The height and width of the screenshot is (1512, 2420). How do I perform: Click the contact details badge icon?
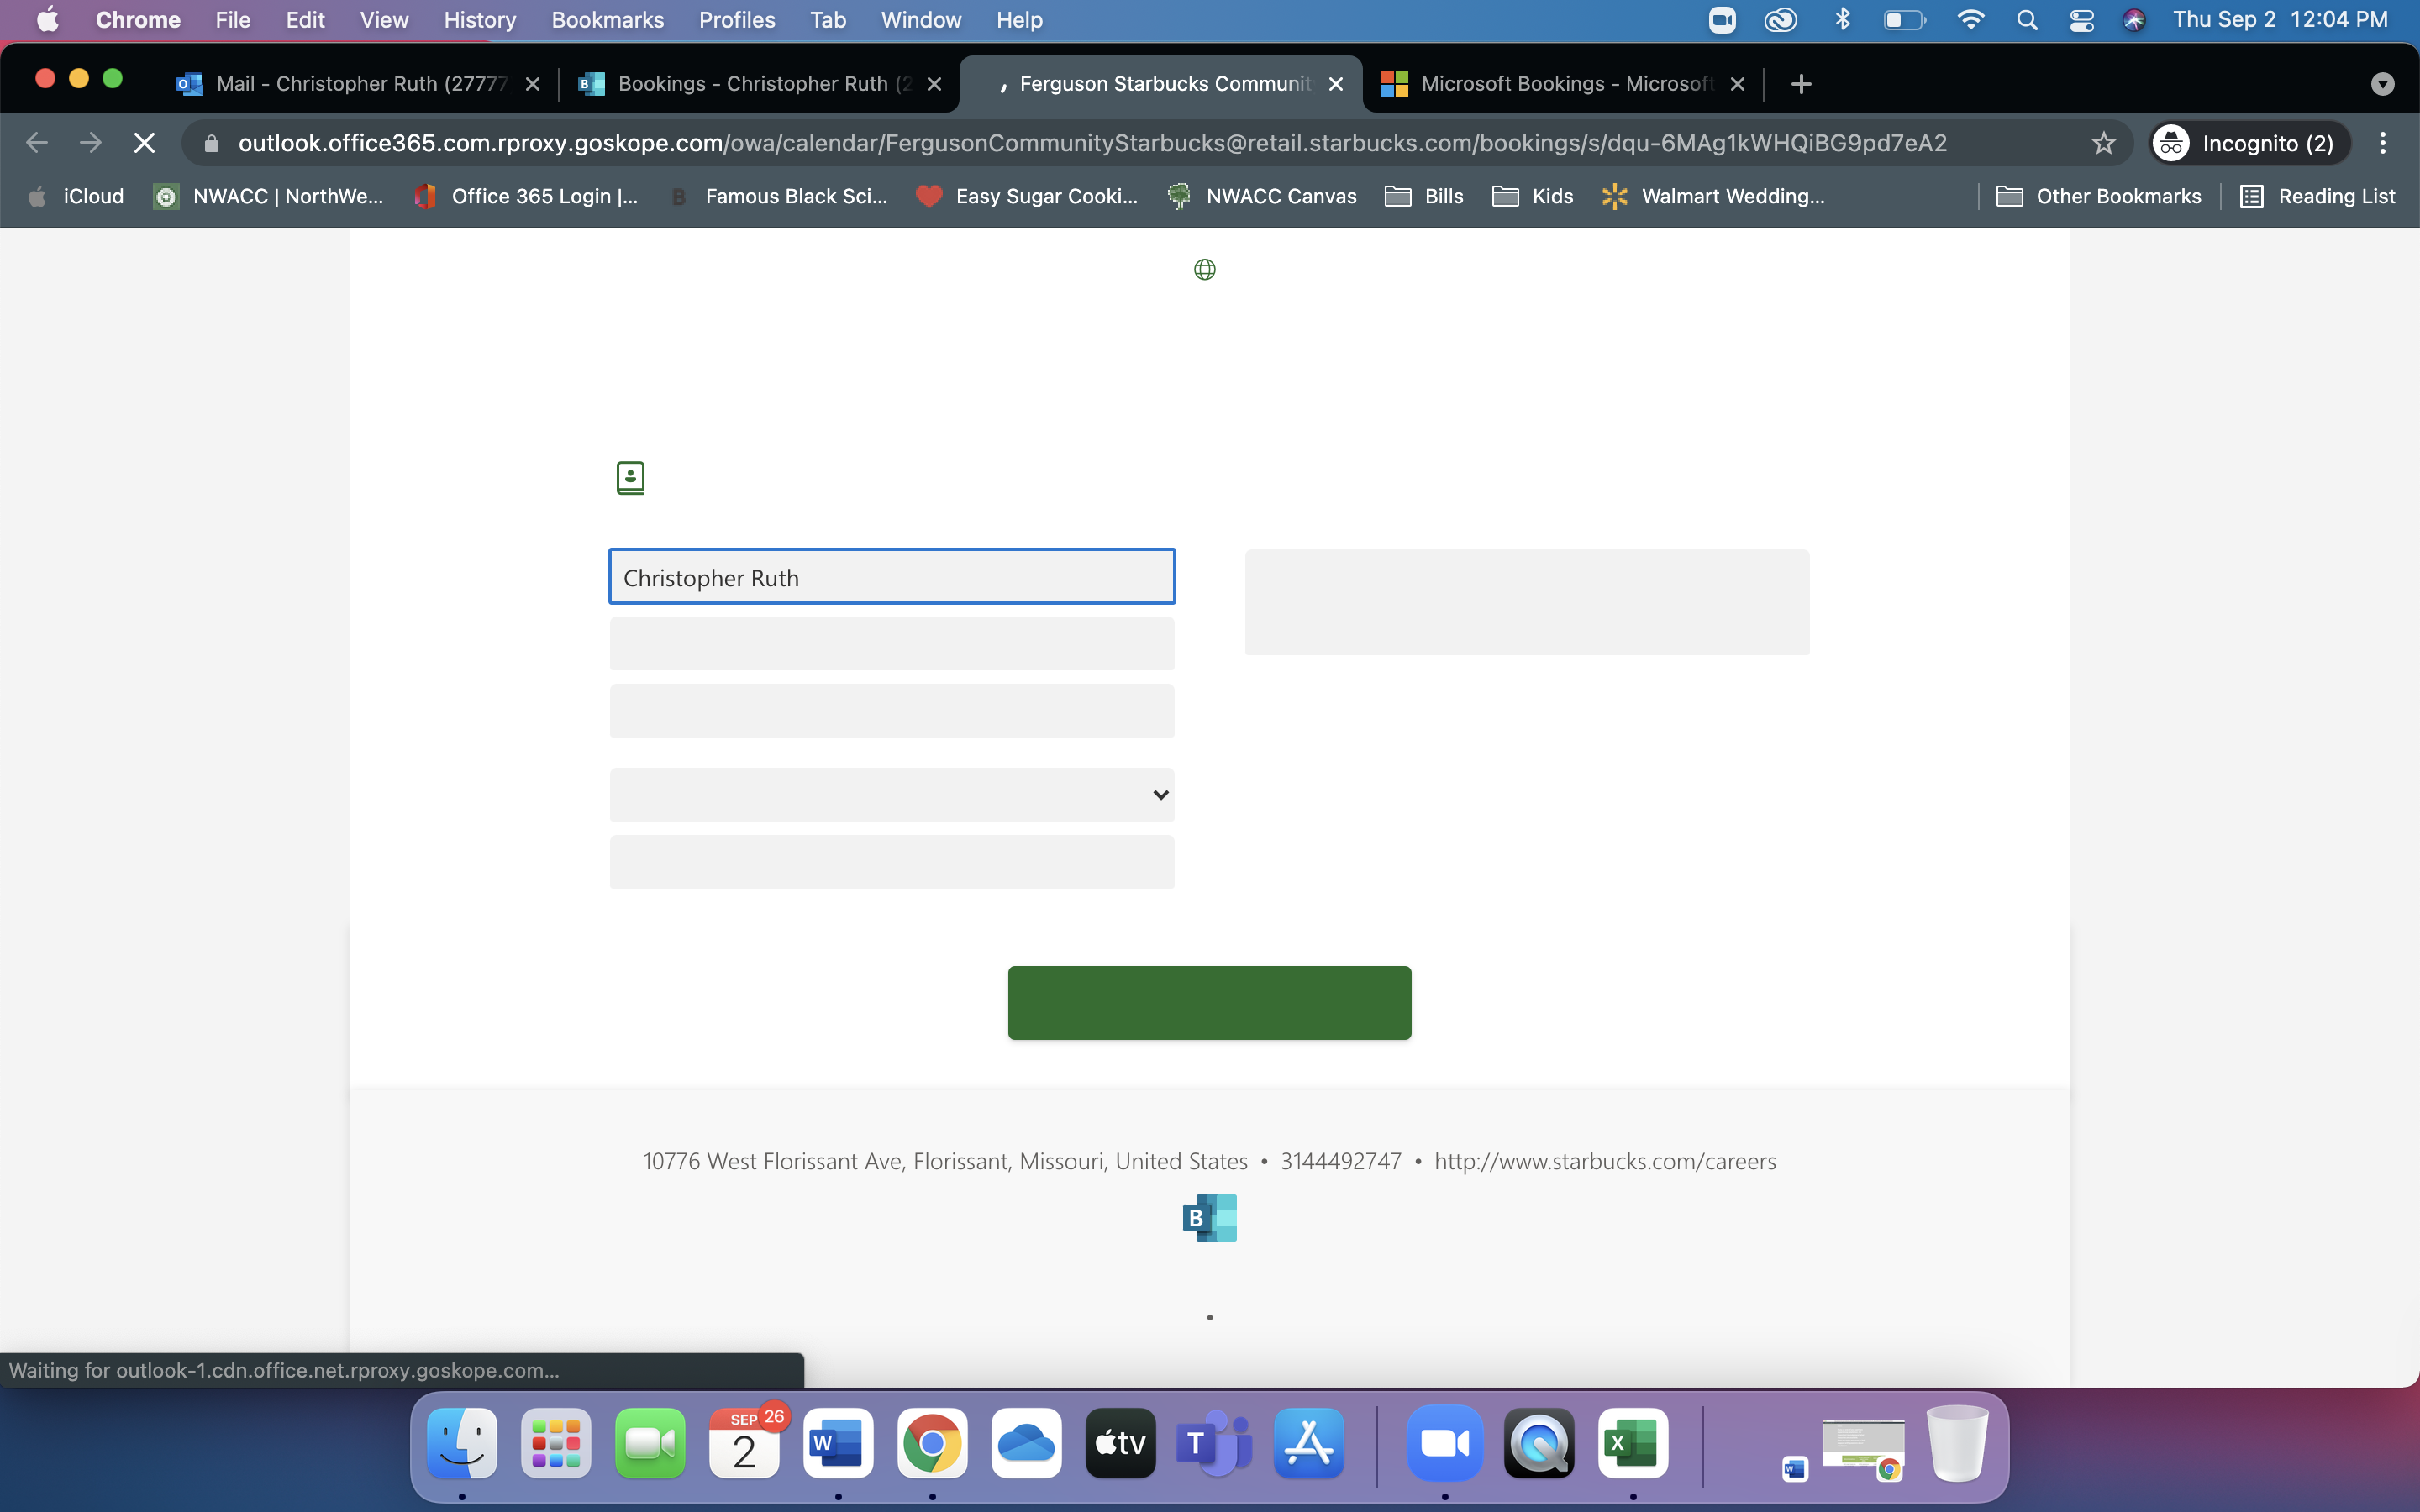(x=630, y=478)
